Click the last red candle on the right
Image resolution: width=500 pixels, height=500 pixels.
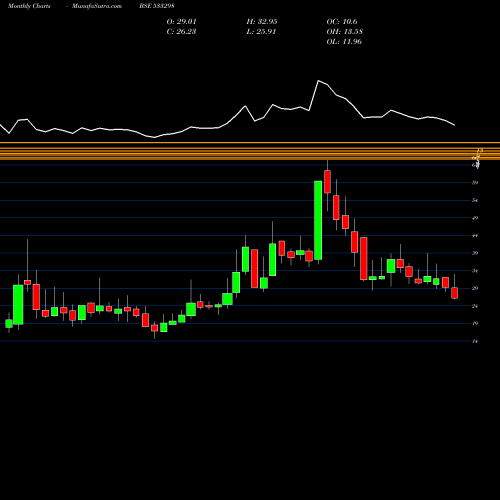pos(454,293)
